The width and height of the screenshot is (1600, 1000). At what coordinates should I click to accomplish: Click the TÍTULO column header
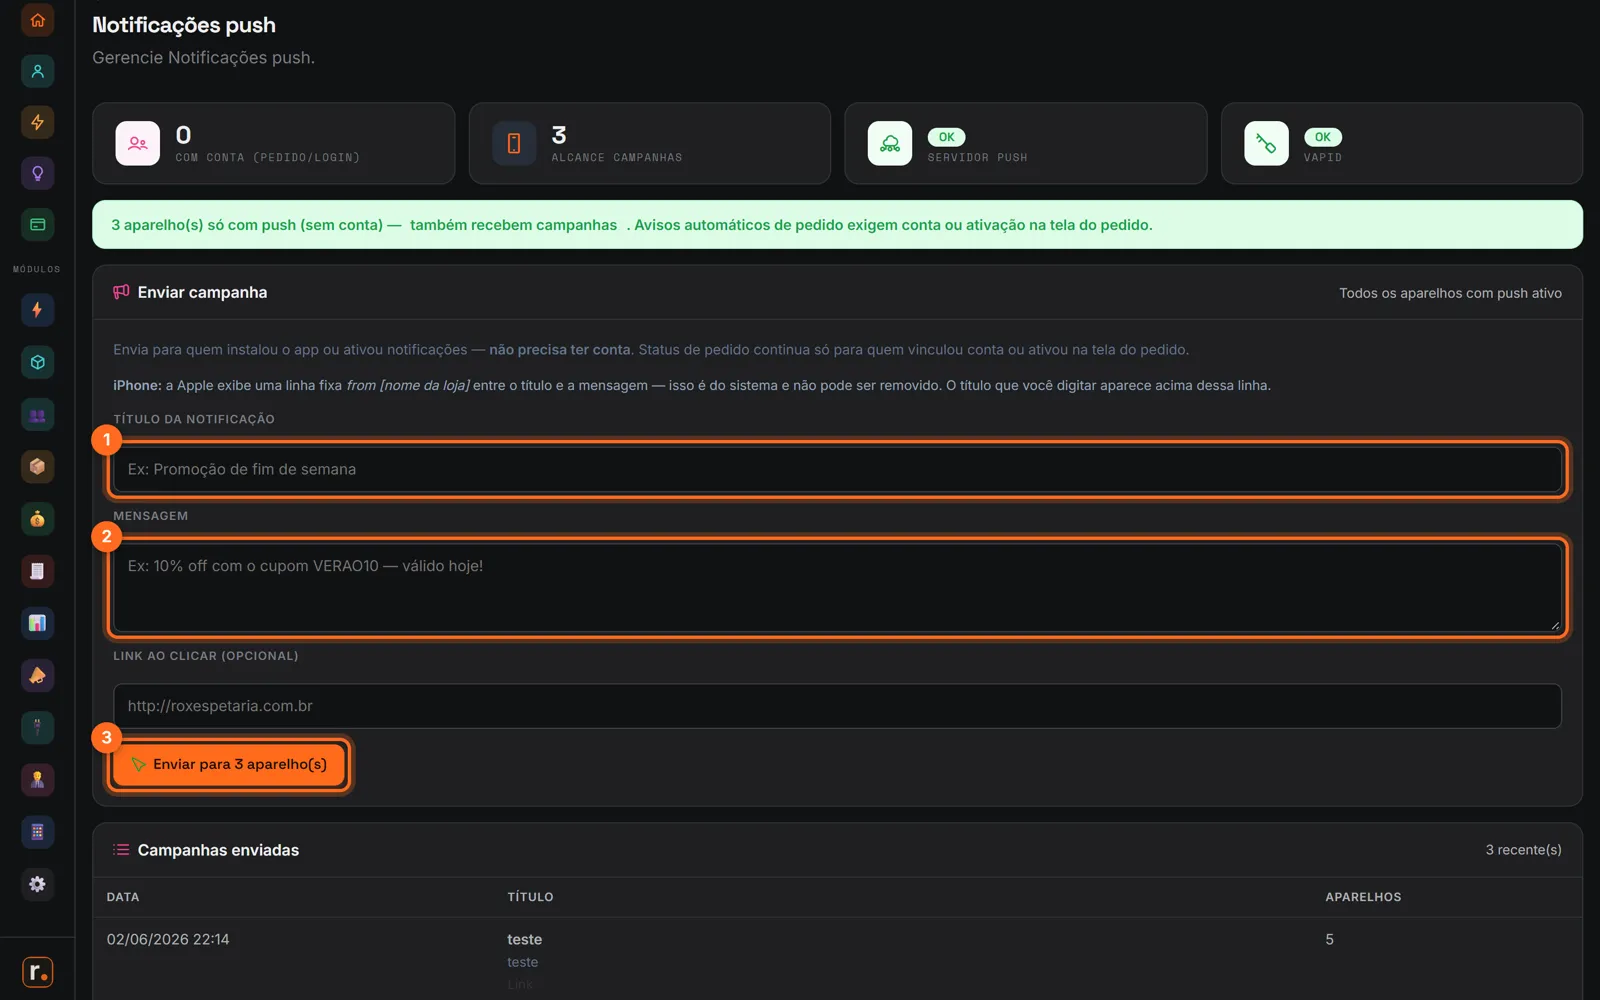[x=530, y=897]
